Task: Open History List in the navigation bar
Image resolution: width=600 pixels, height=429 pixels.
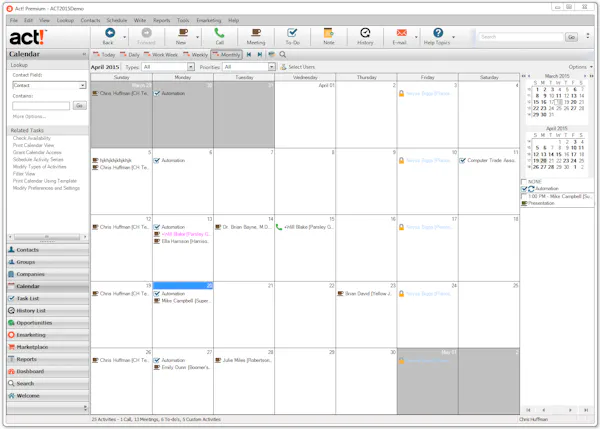Action: coord(47,310)
